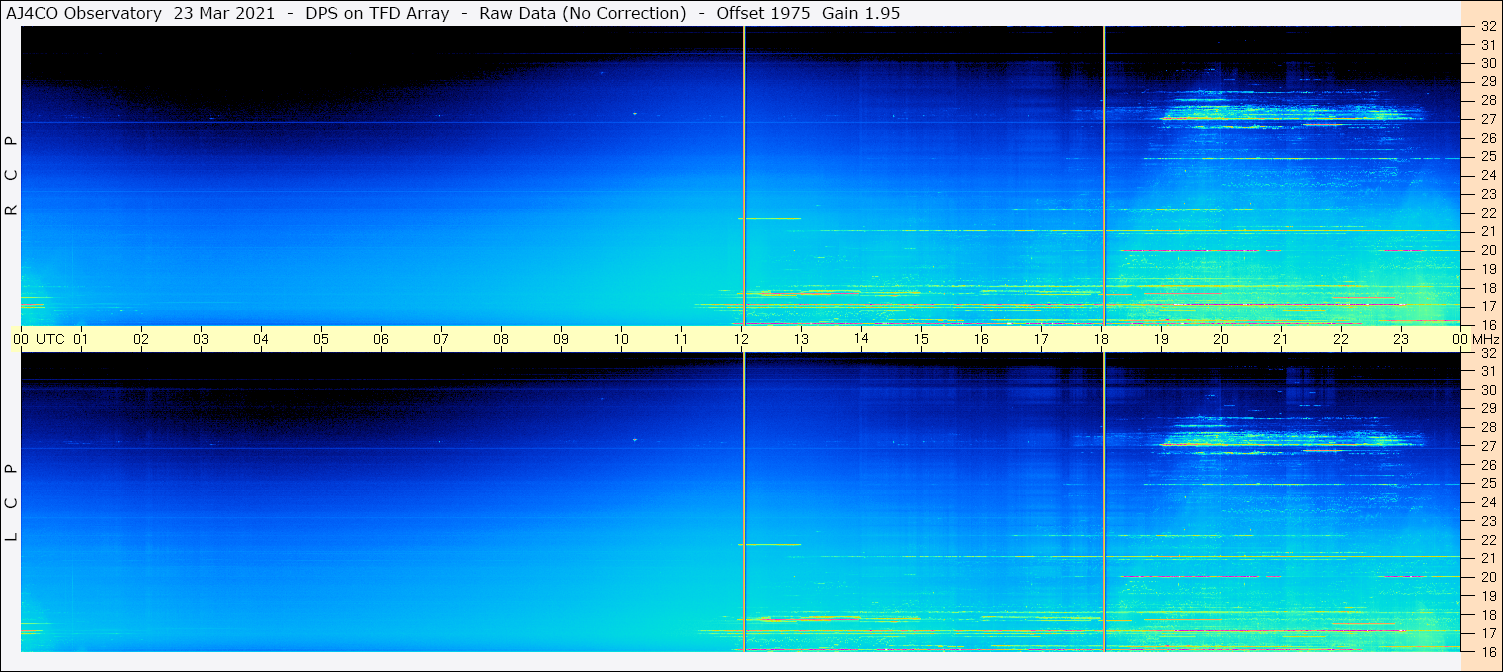This screenshot has height=672, width=1503.
Task: Select the 32 MHz label of RCP panel
Action: [1487, 27]
